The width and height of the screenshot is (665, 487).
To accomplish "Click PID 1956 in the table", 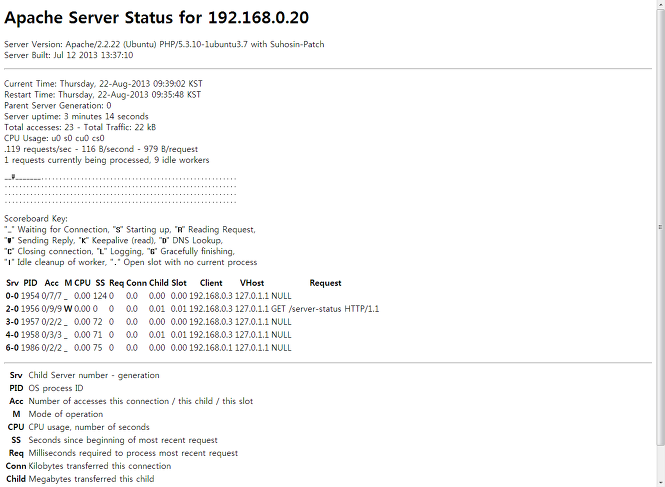I will (30, 309).
